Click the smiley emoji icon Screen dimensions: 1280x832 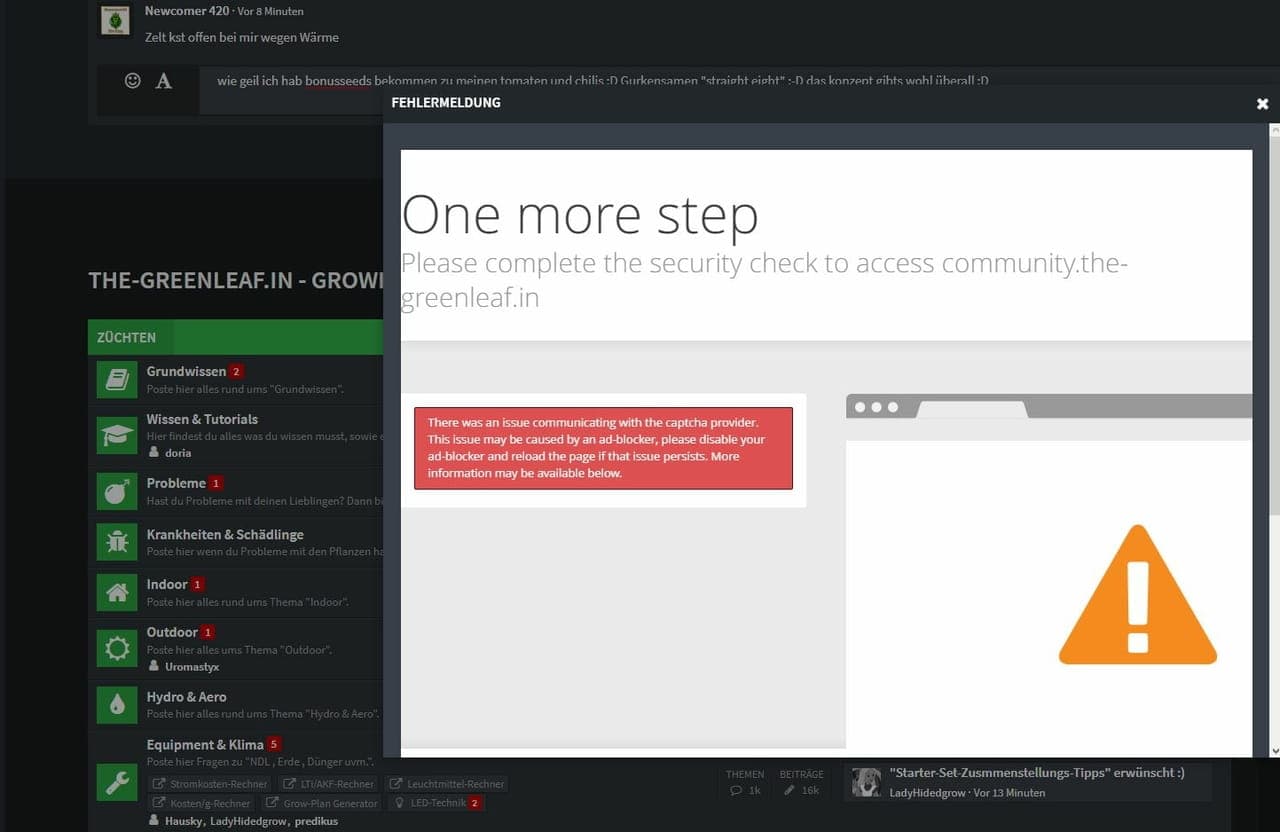tap(132, 81)
